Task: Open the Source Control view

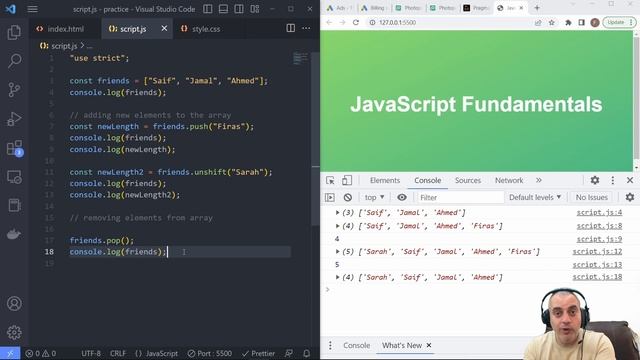Action: pos(14,90)
